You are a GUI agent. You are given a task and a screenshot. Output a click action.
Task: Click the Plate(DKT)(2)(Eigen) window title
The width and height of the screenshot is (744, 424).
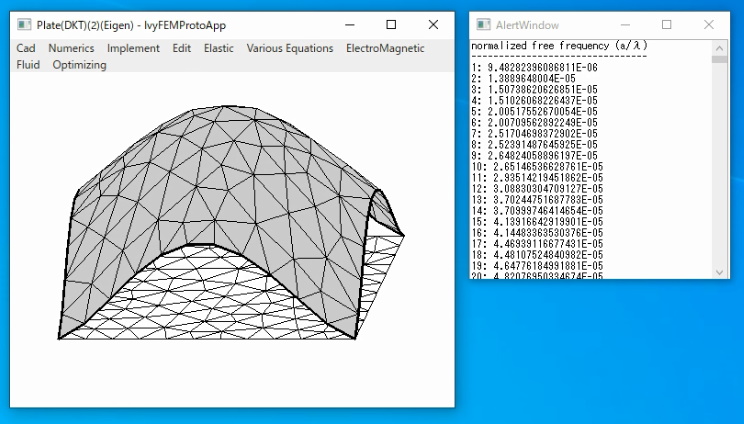click(x=131, y=25)
